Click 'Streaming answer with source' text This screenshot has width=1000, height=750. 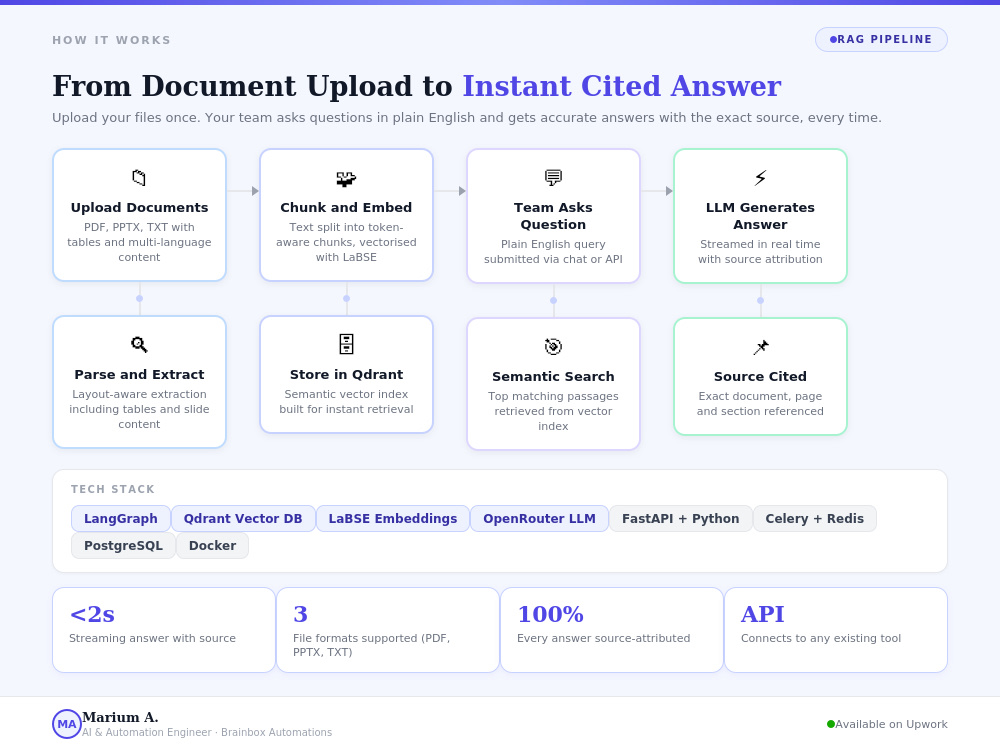click(152, 638)
